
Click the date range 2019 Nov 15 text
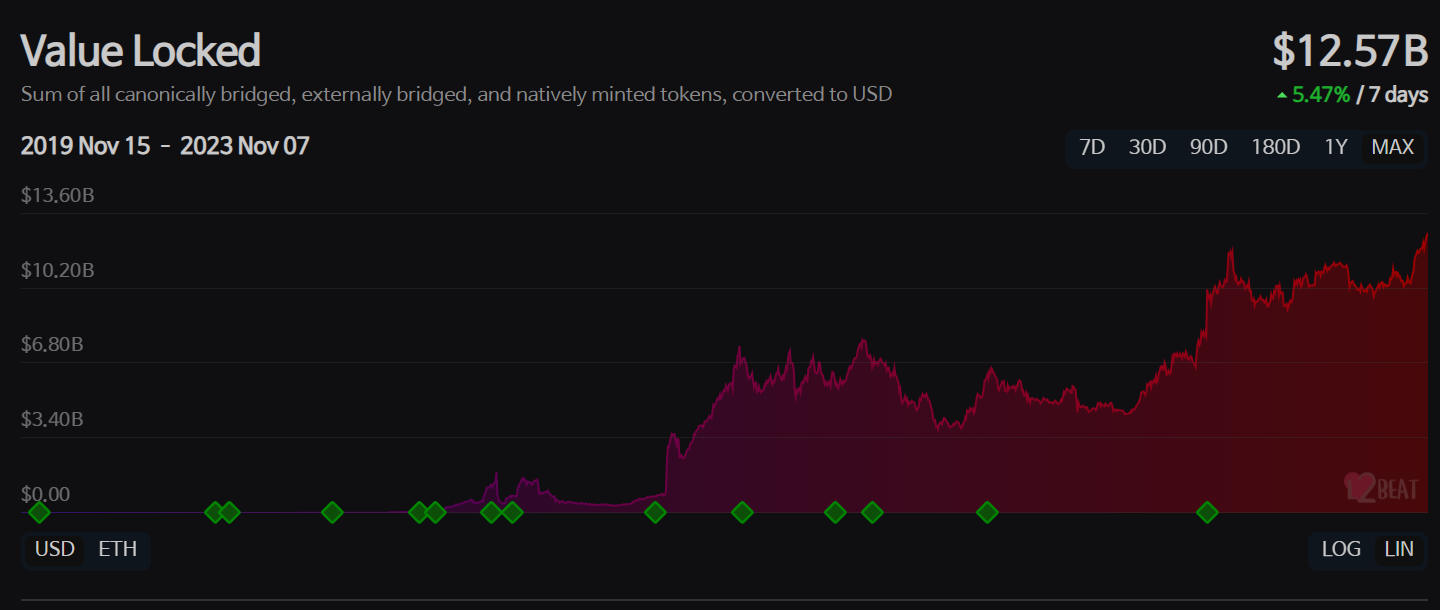[85, 146]
